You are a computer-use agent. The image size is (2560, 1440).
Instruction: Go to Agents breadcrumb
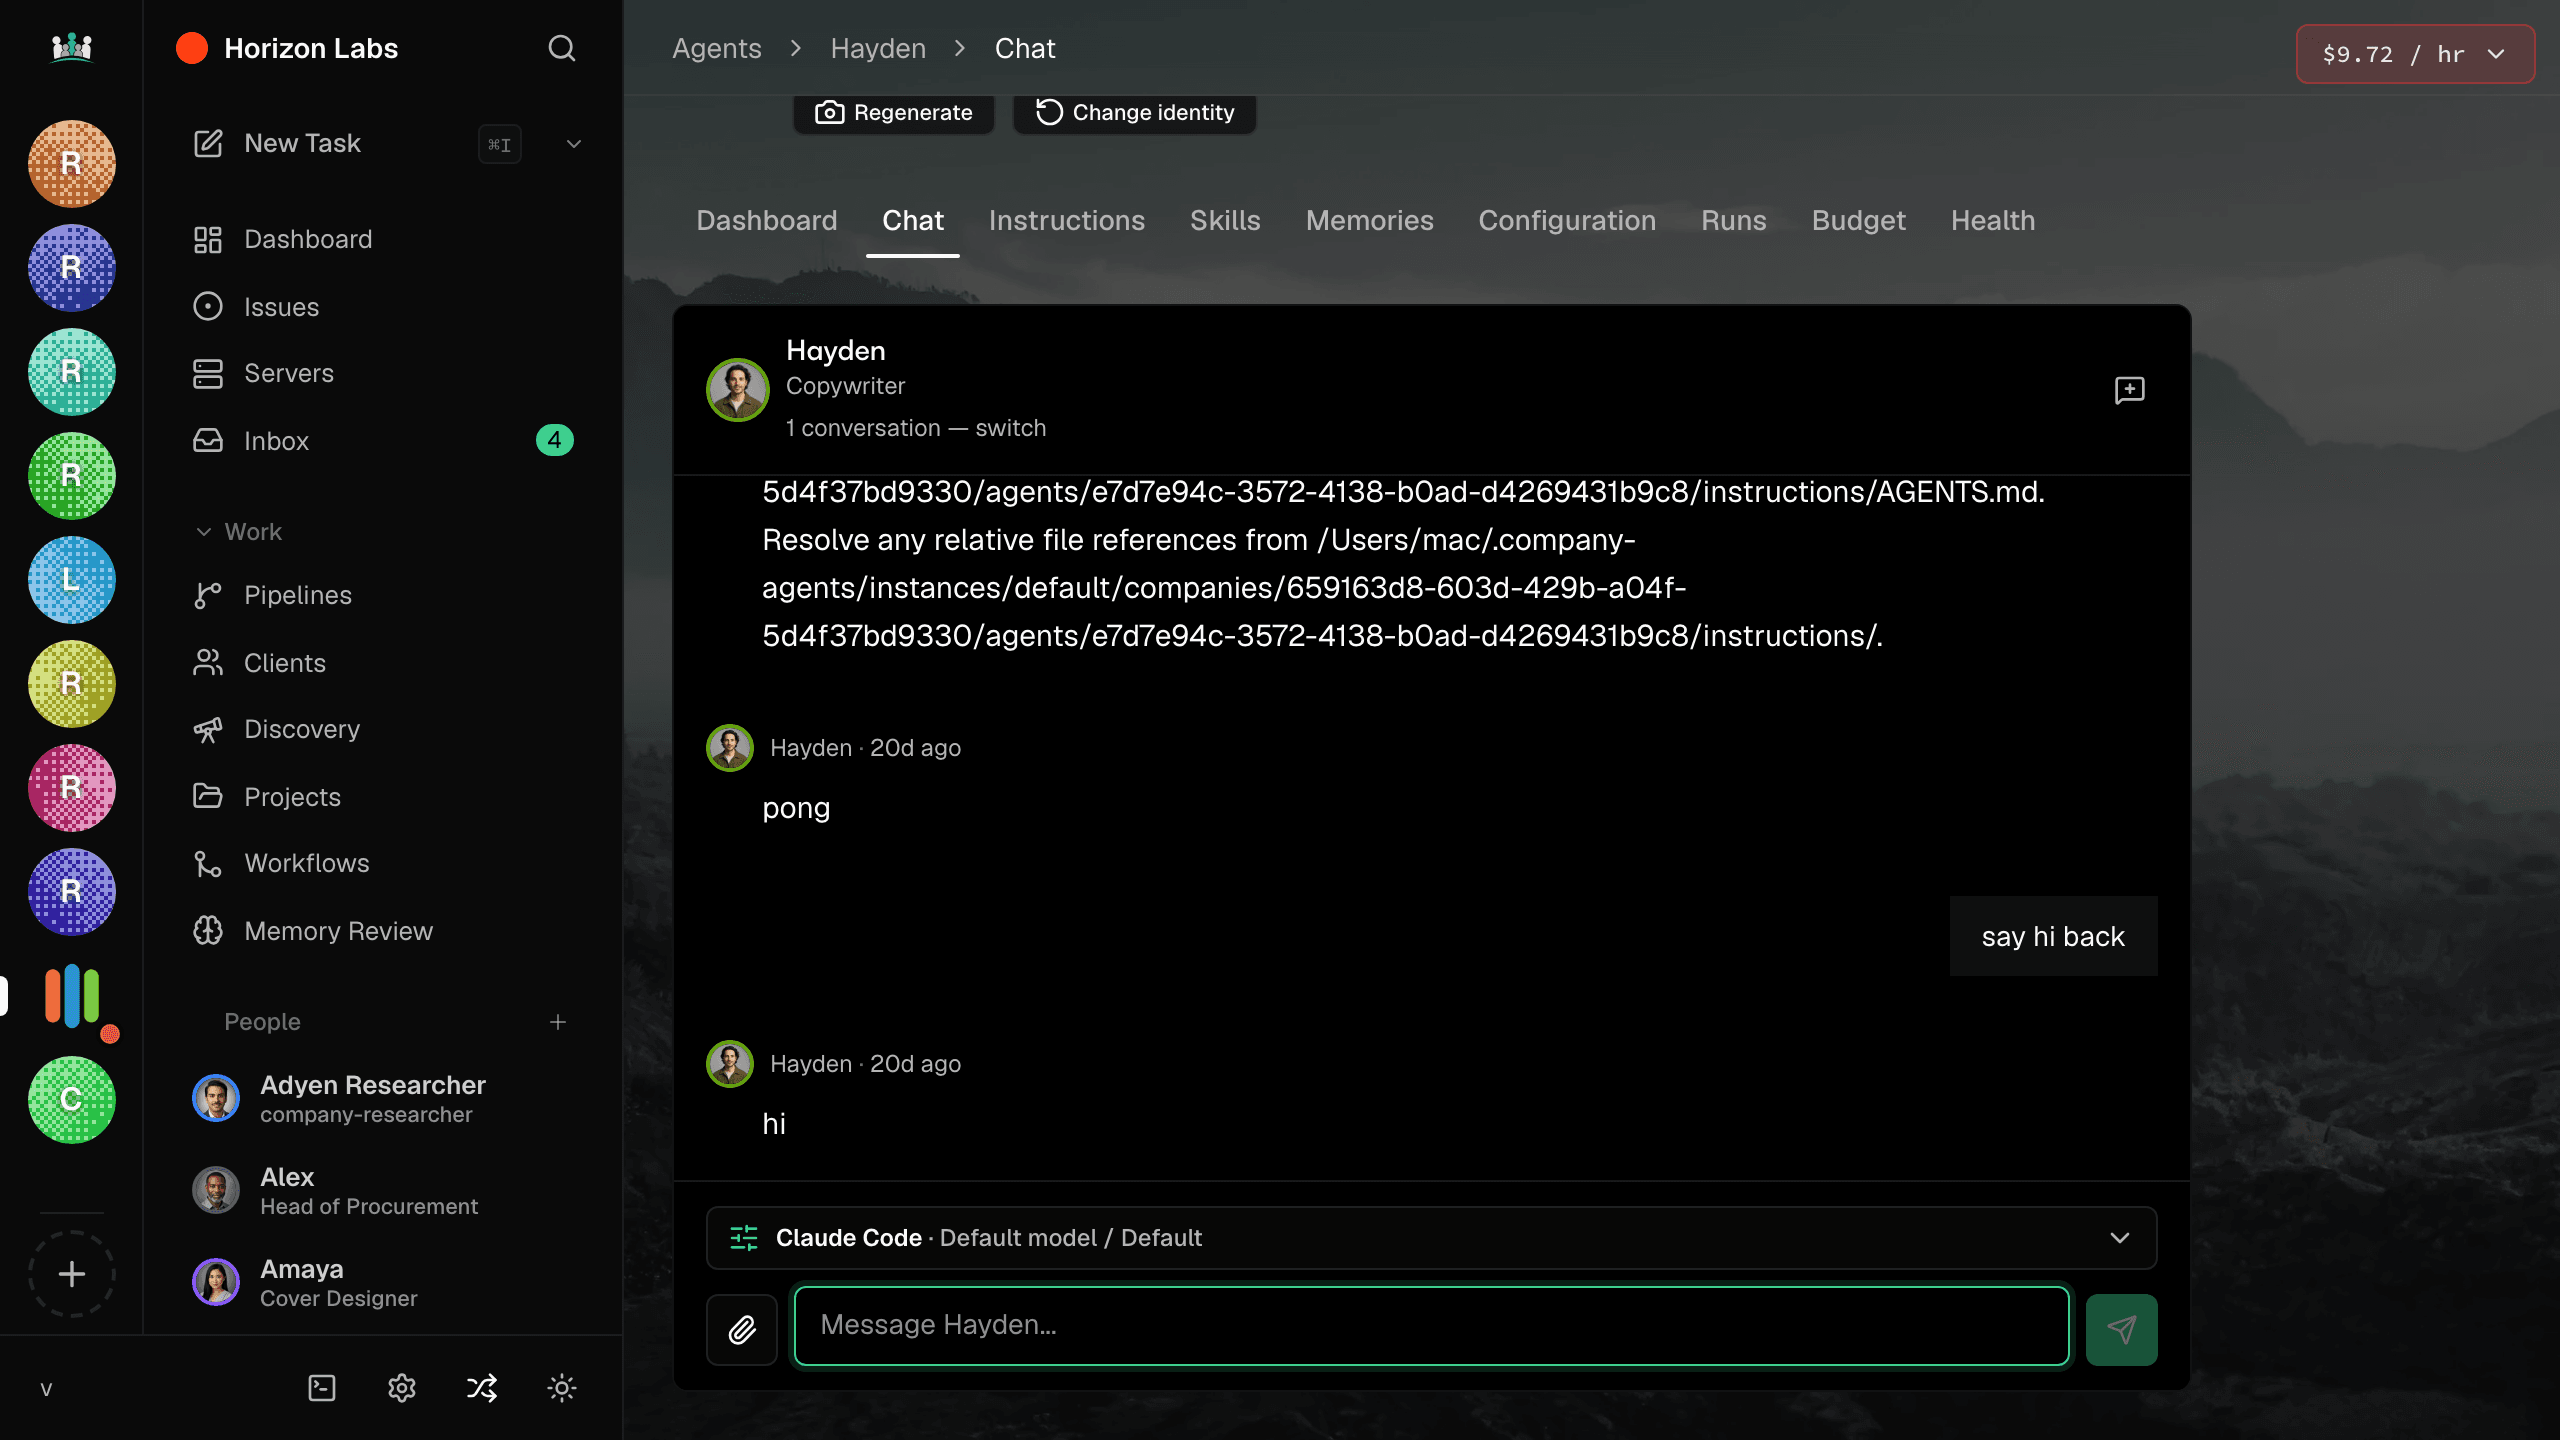(x=716, y=48)
